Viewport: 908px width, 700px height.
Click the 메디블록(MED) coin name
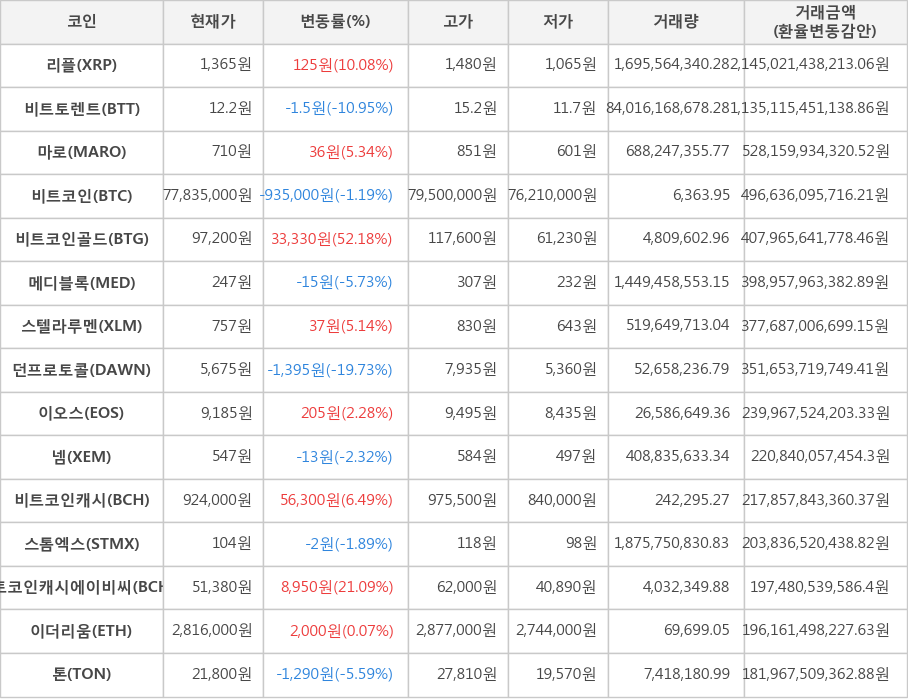(x=82, y=283)
